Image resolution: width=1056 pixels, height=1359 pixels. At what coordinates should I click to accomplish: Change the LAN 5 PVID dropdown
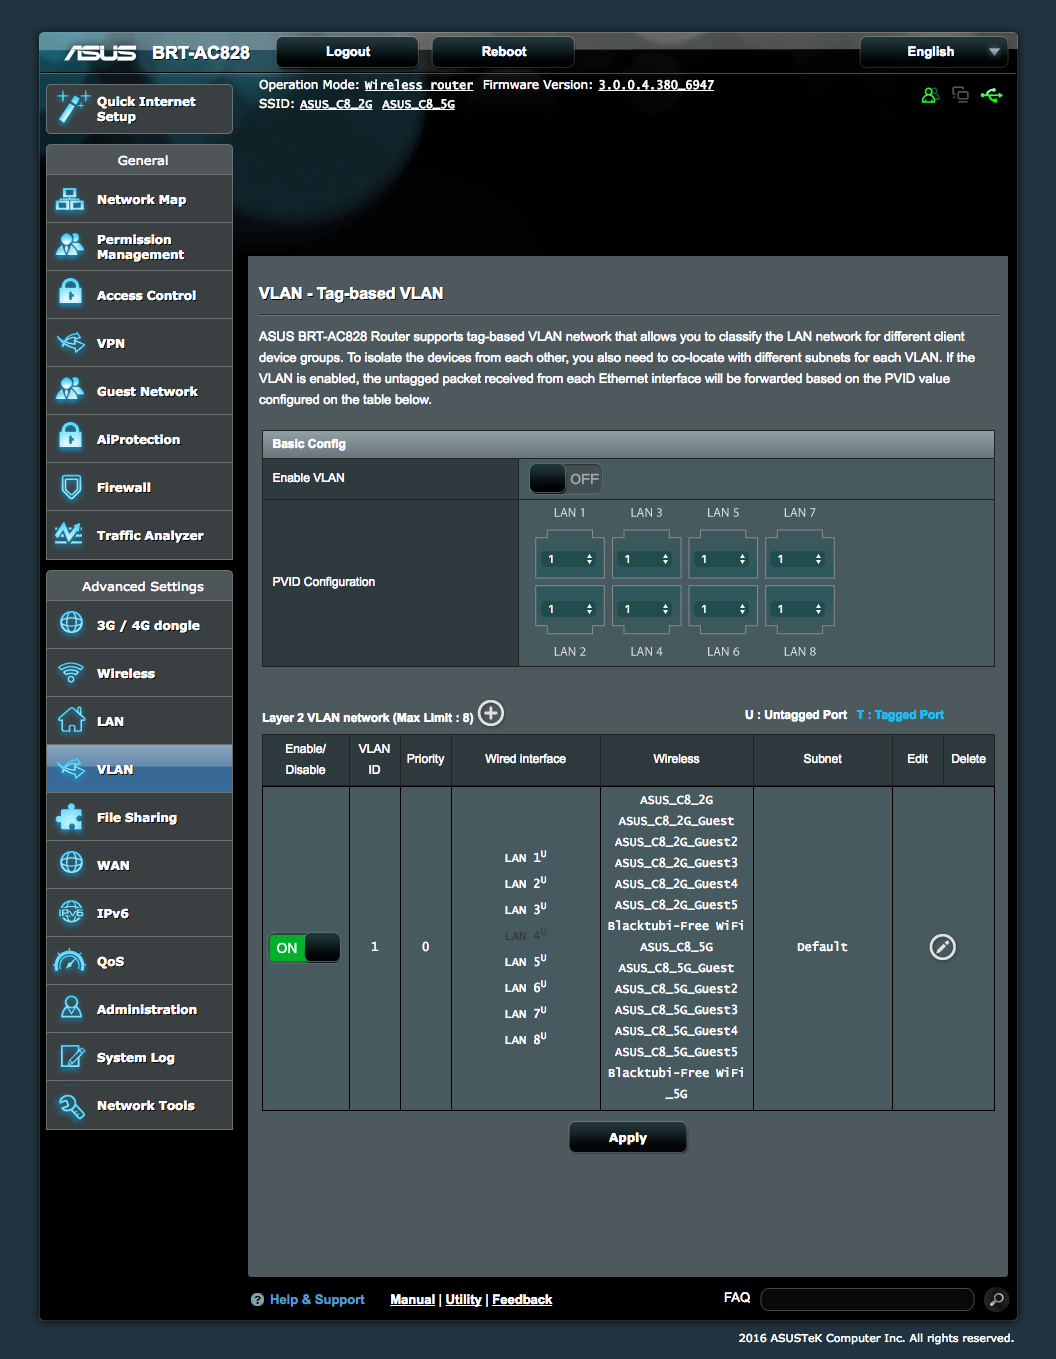click(x=723, y=559)
